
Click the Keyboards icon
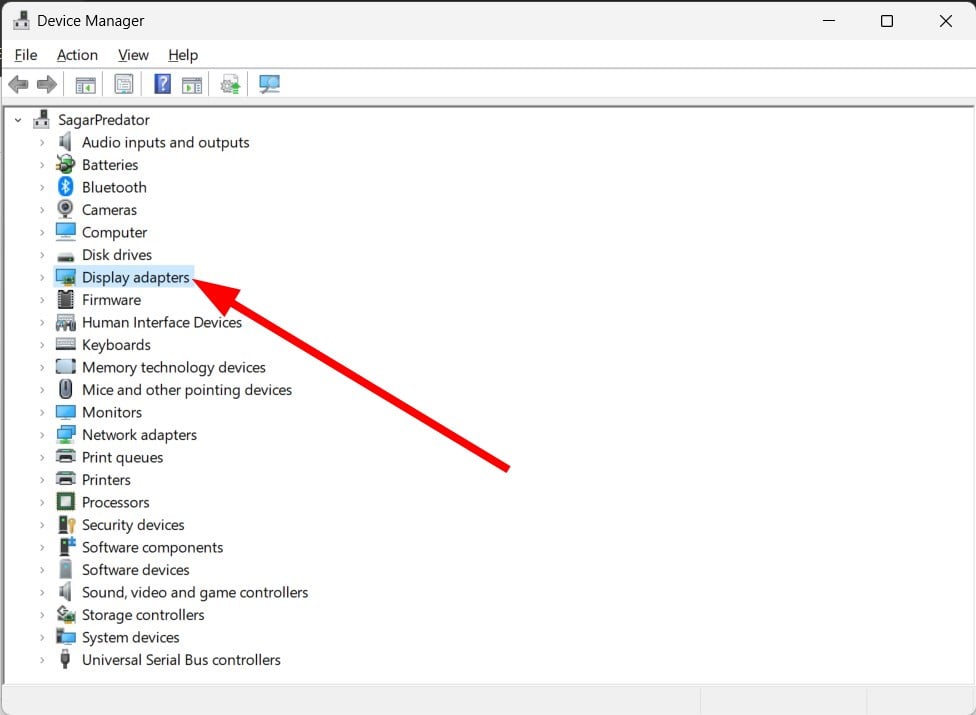click(x=65, y=344)
